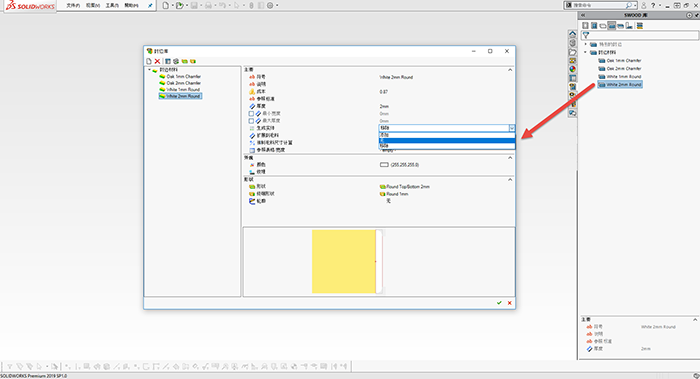Click the first panel-type icon in SWOOD toolbar
The image size is (700, 379).
coord(585,26)
